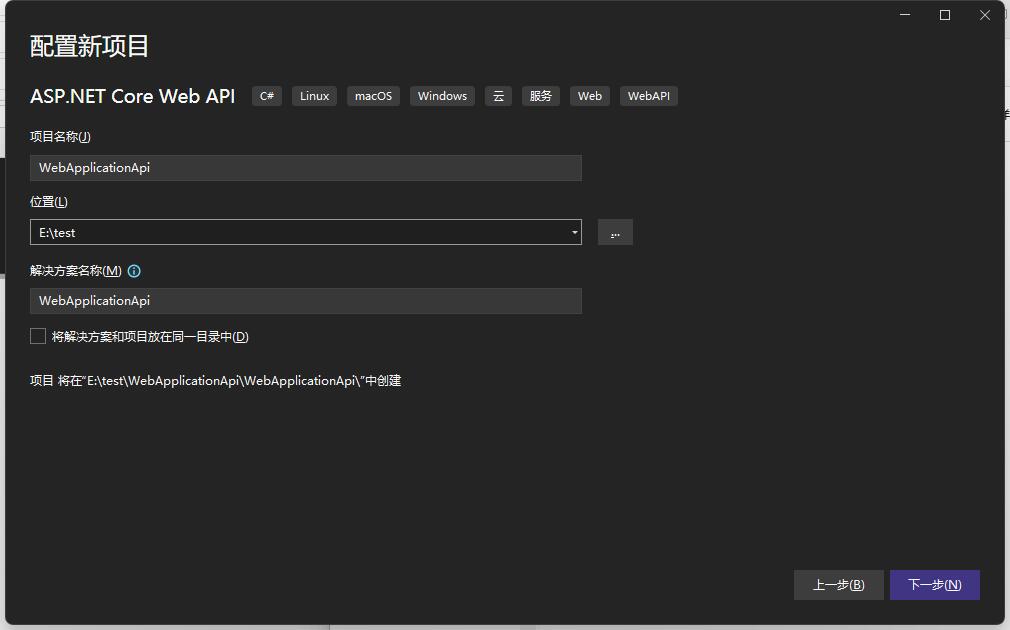This screenshot has height=630, width=1010.
Task: Click the Web tag
Action: pos(590,96)
